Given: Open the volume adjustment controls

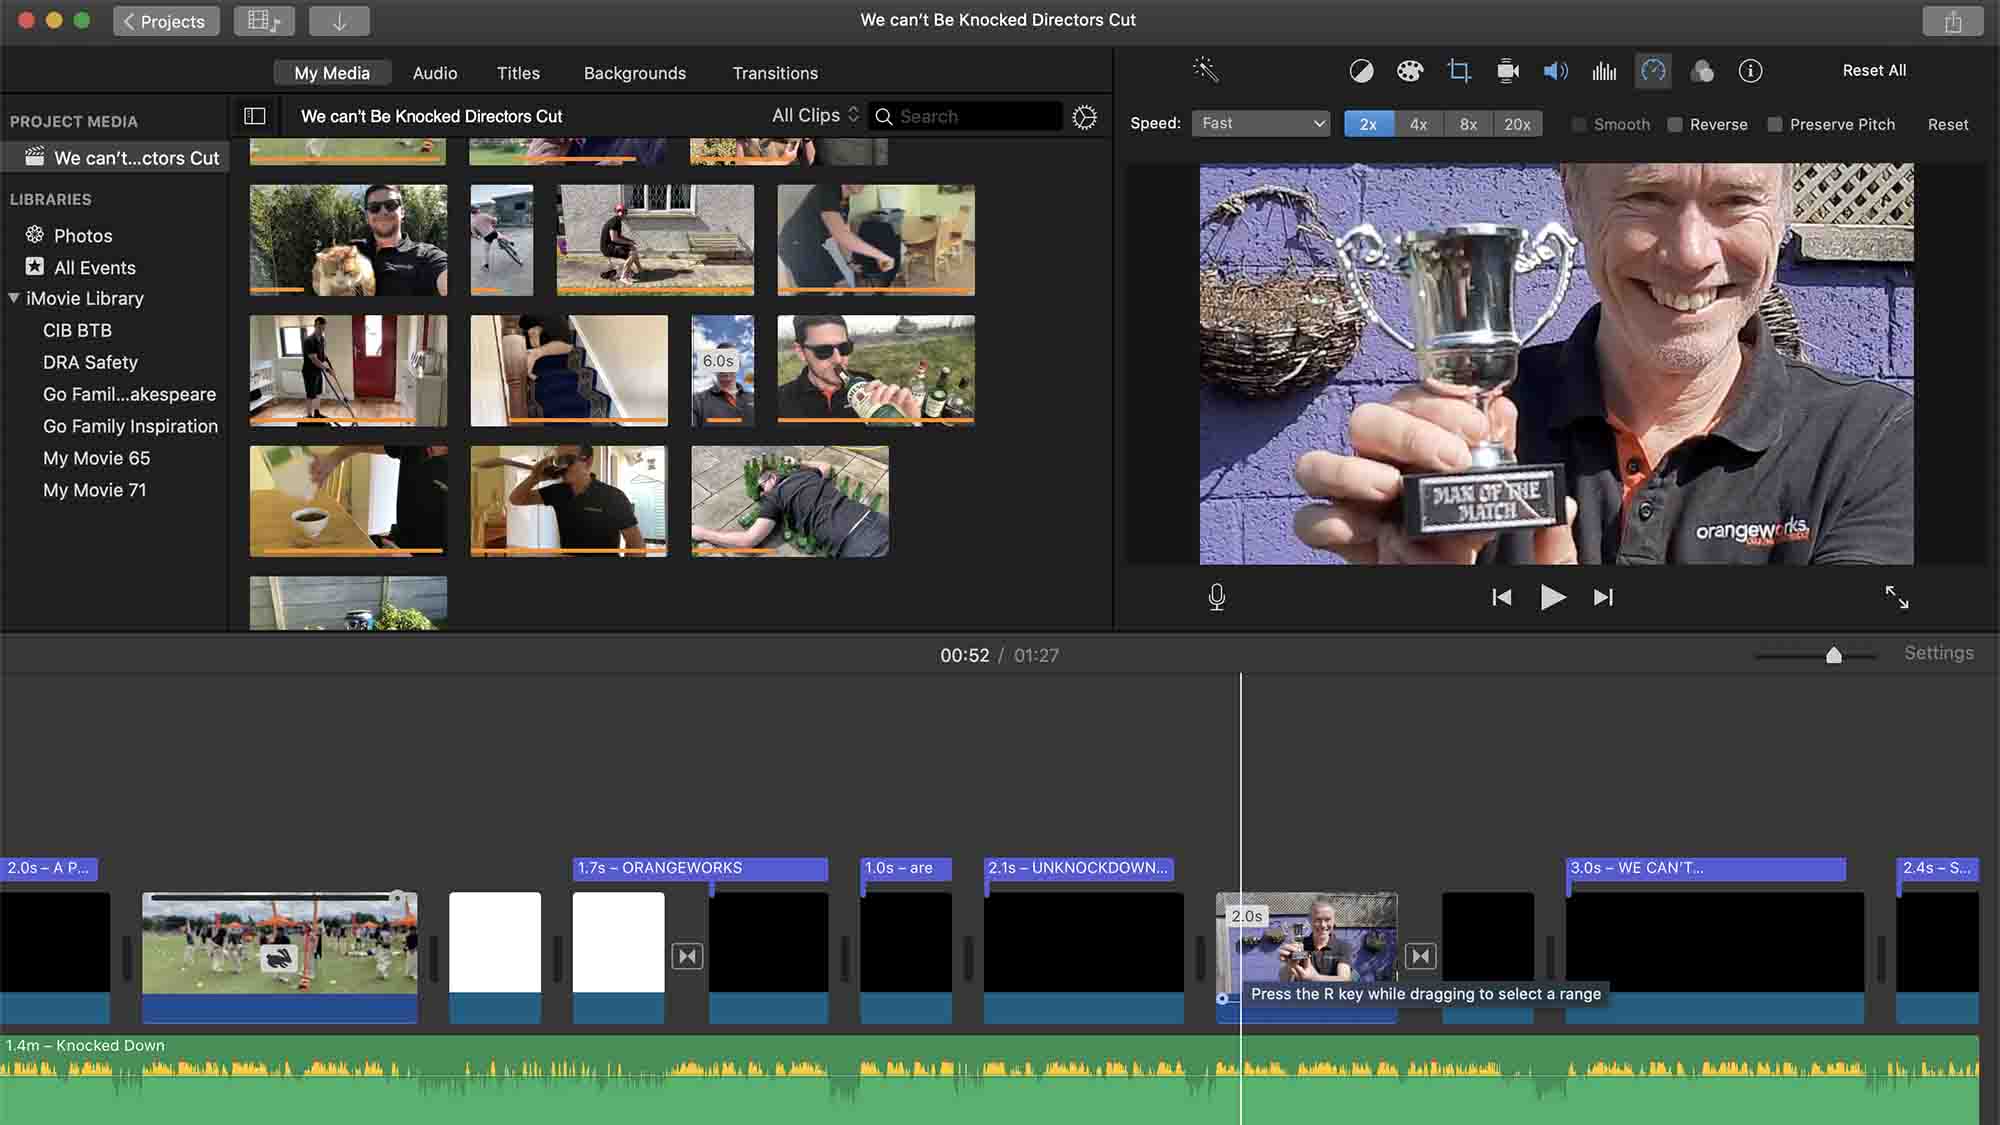Looking at the screenshot, I should [x=1555, y=71].
